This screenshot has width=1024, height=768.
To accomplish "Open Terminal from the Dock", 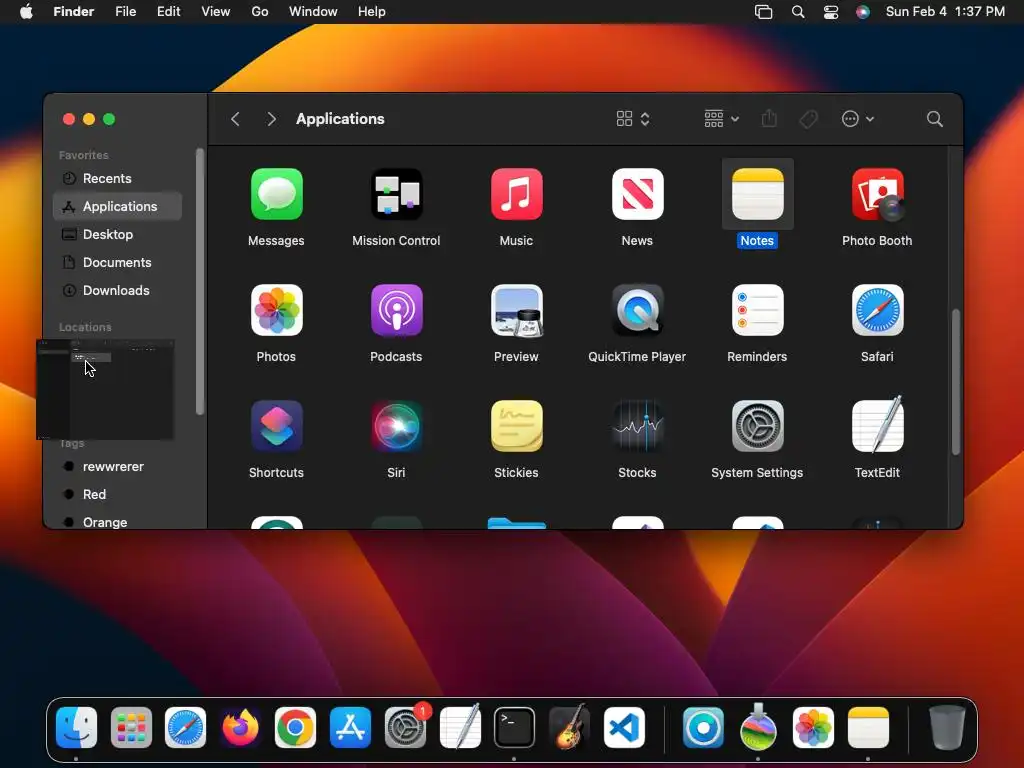I will [515, 728].
